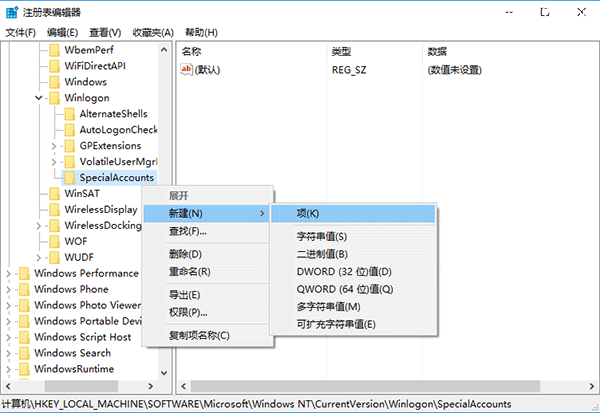This screenshot has width=600, height=413.
Task: Click the VolatileUserMgr folder icon
Action: coord(70,162)
